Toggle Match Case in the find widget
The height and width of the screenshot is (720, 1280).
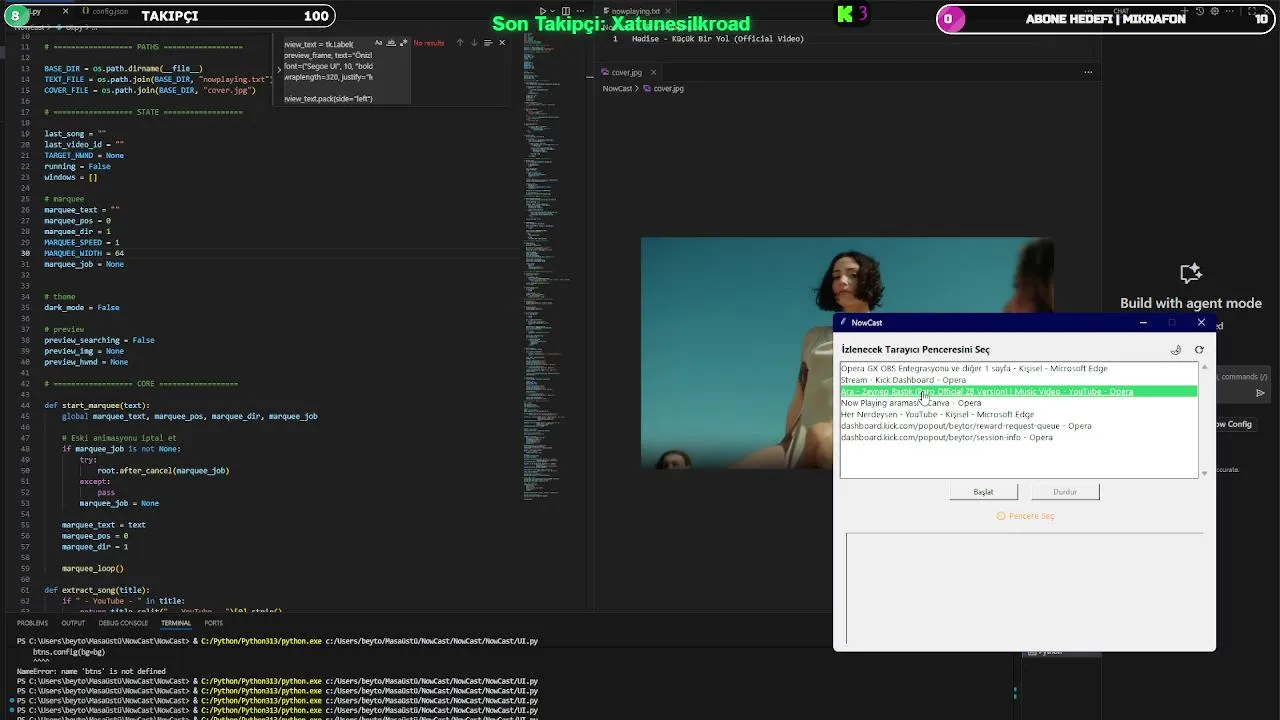pyautogui.click(x=378, y=43)
